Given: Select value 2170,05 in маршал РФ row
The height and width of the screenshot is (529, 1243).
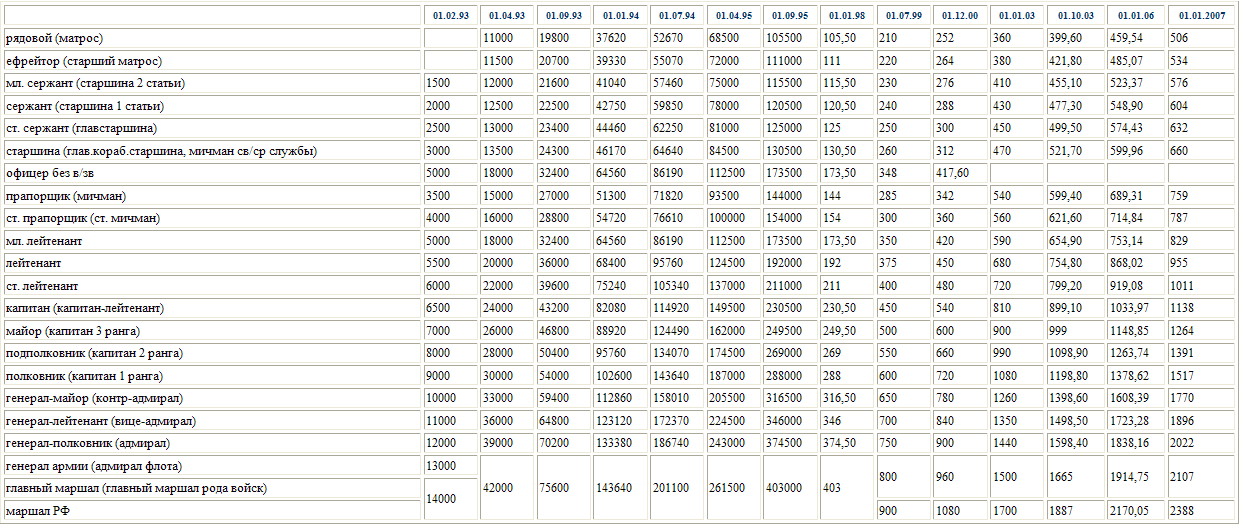Looking at the screenshot, I should pyautogui.click(x=1131, y=511).
